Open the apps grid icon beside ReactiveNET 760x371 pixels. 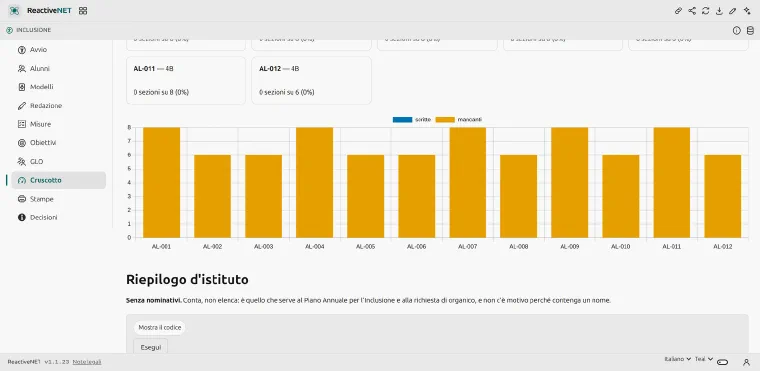pyautogui.click(x=83, y=11)
